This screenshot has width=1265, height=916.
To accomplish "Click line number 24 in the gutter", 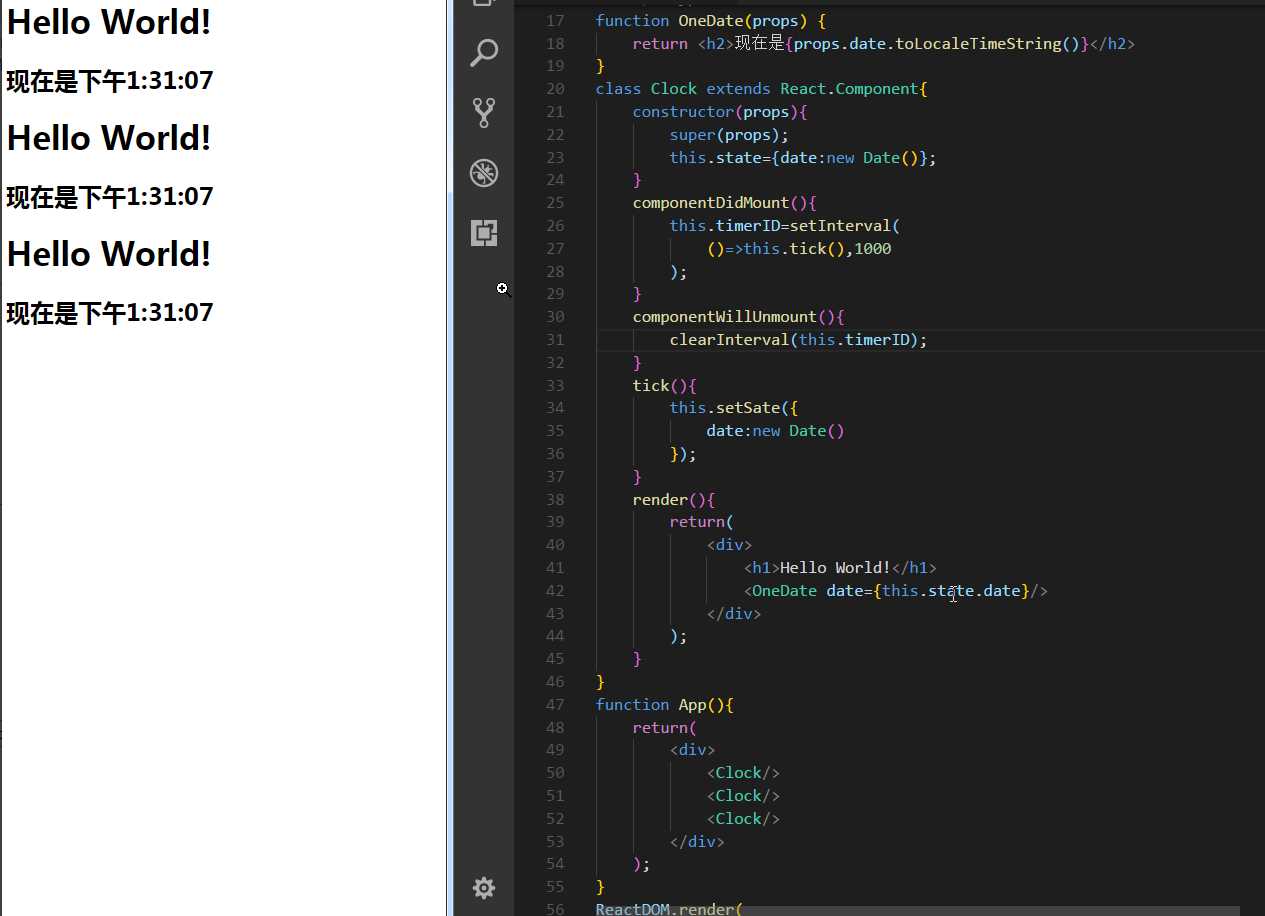I will click(x=555, y=180).
